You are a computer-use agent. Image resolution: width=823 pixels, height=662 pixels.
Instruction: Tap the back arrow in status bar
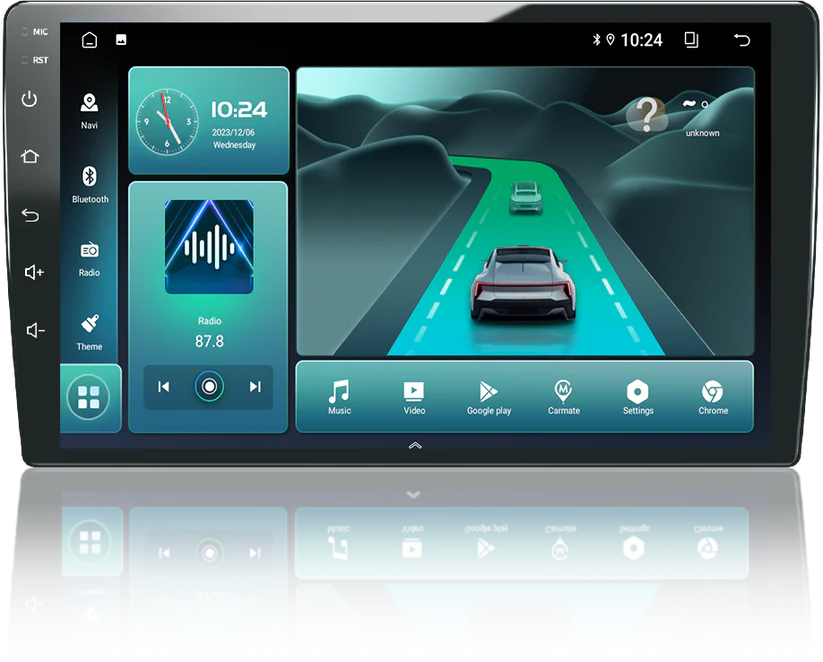741,40
